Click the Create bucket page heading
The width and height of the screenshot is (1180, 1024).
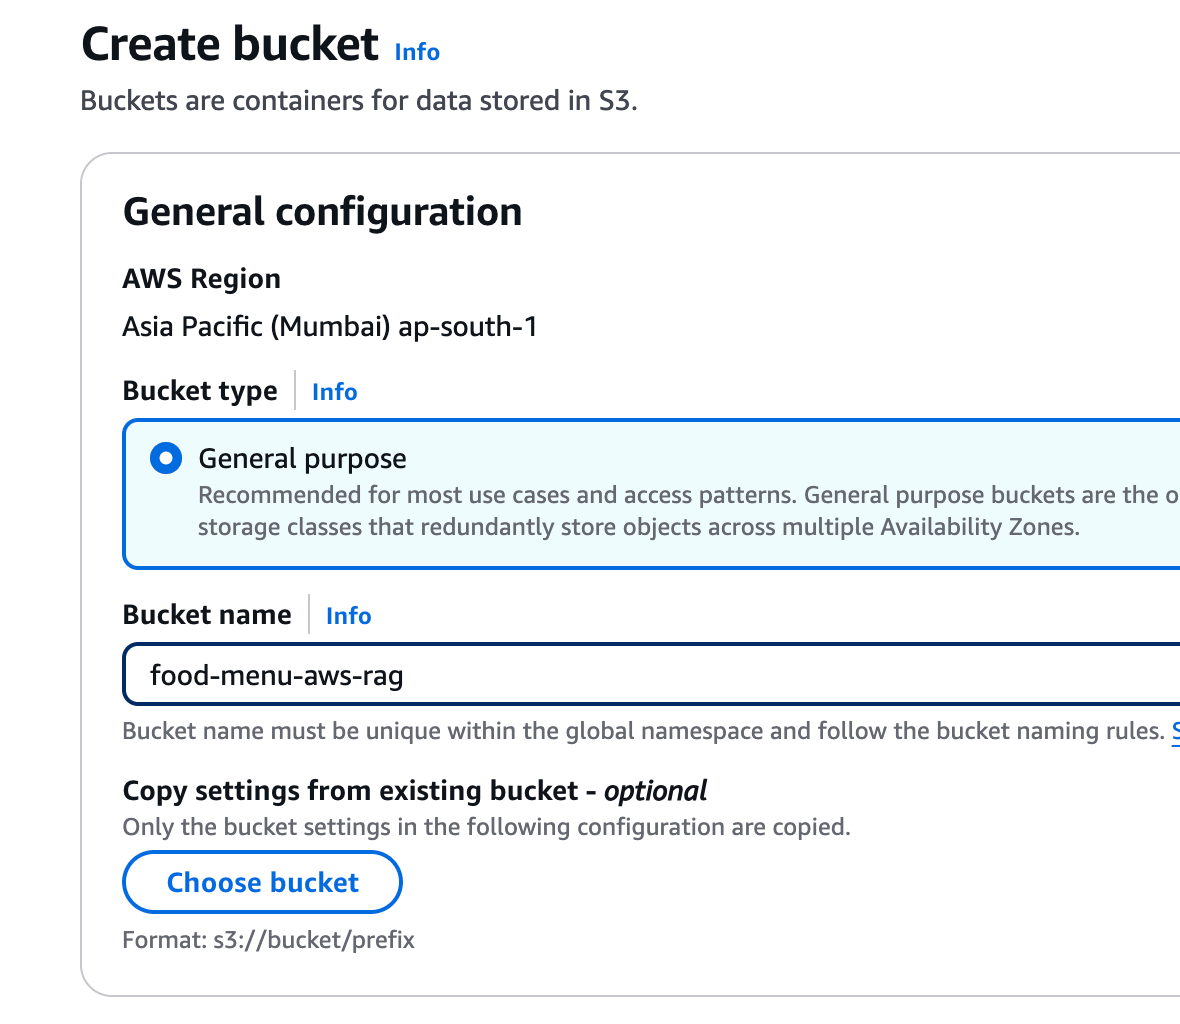point(230,45)
